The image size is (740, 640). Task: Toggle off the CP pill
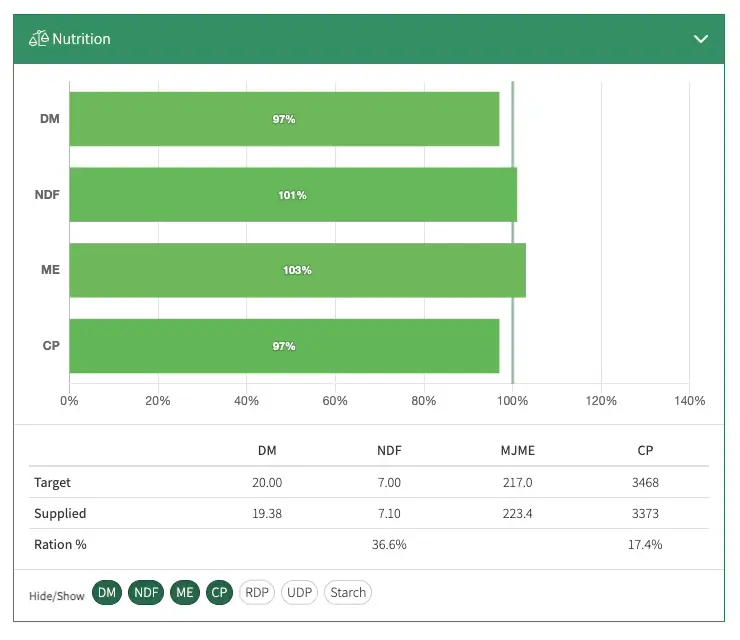pos(219,592)
